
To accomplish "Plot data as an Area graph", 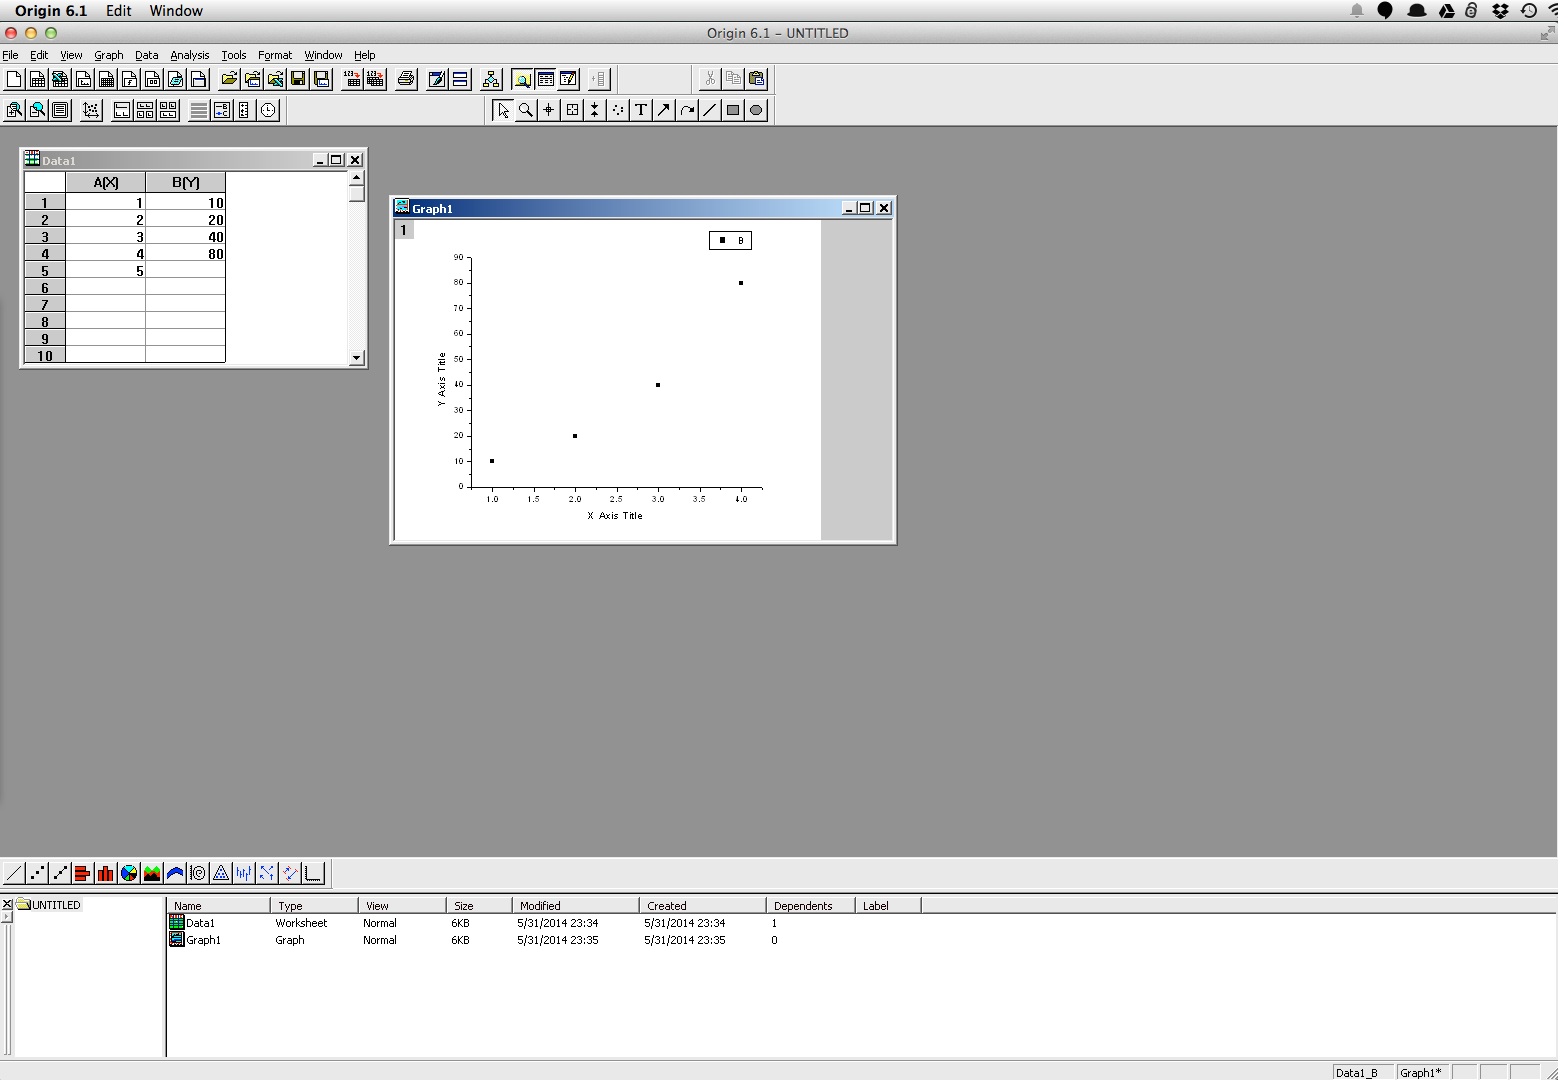I will point(152,873).
